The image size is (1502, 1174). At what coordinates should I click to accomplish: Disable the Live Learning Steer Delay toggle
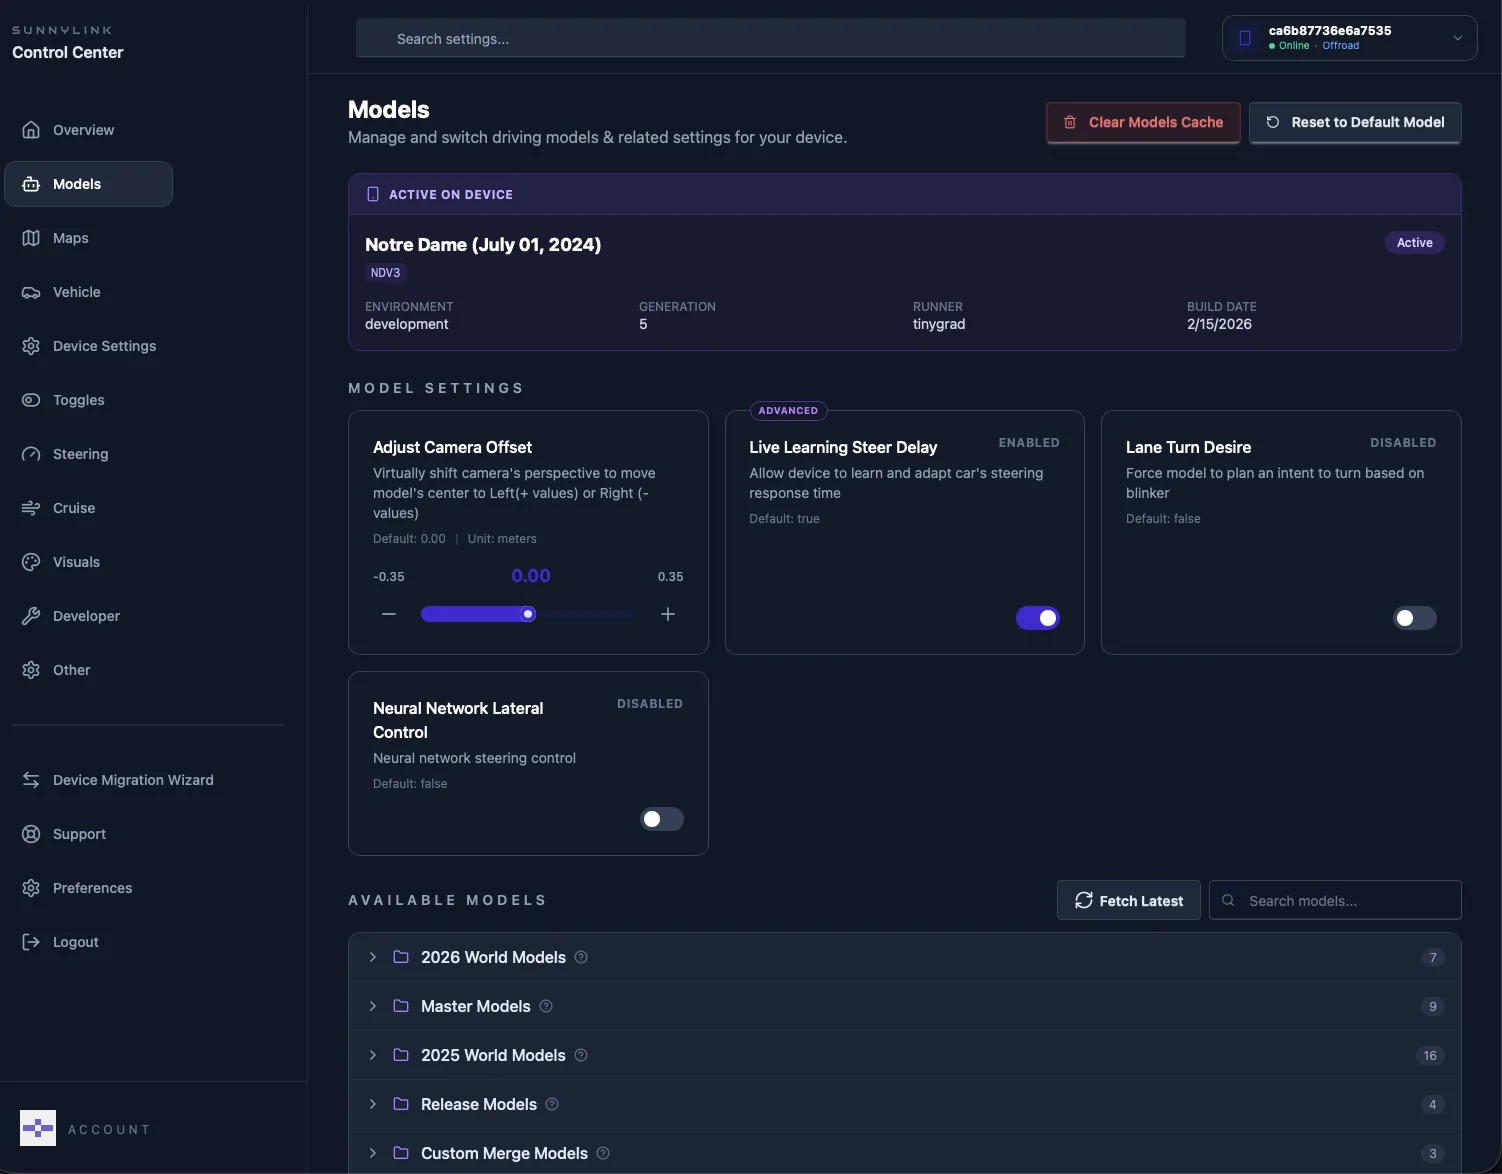click(x=1037, y=618)
